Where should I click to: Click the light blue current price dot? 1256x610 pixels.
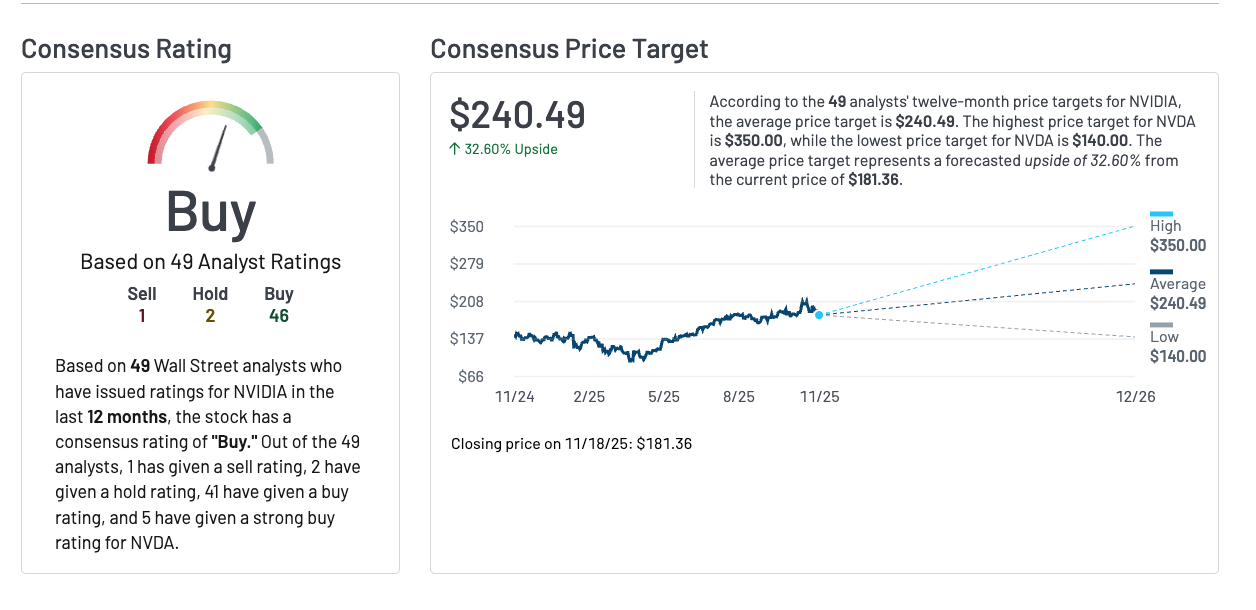coord(819,315)
